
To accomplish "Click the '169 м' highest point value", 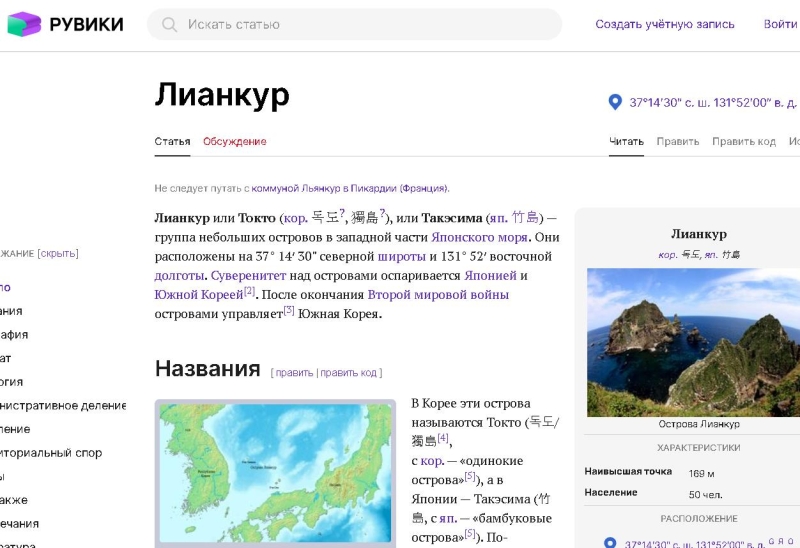I will click(x=702, y=474).
